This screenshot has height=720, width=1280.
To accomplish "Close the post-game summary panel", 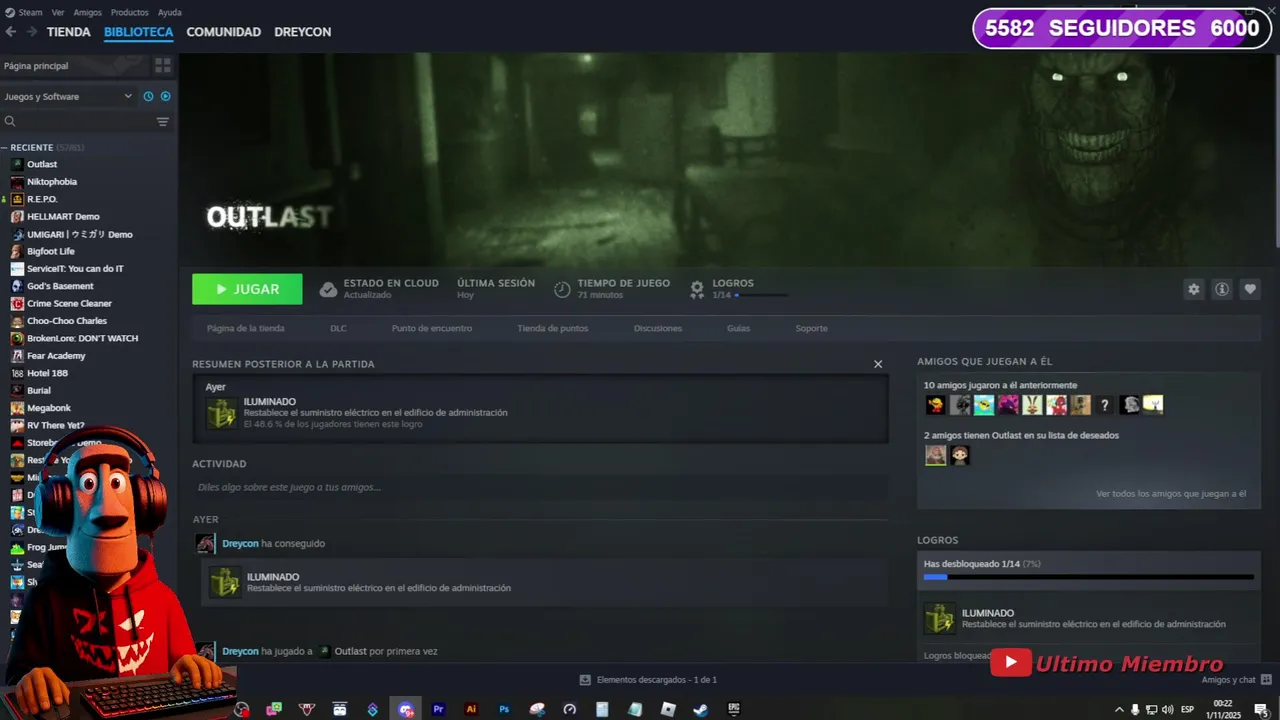I will [878, 364].
